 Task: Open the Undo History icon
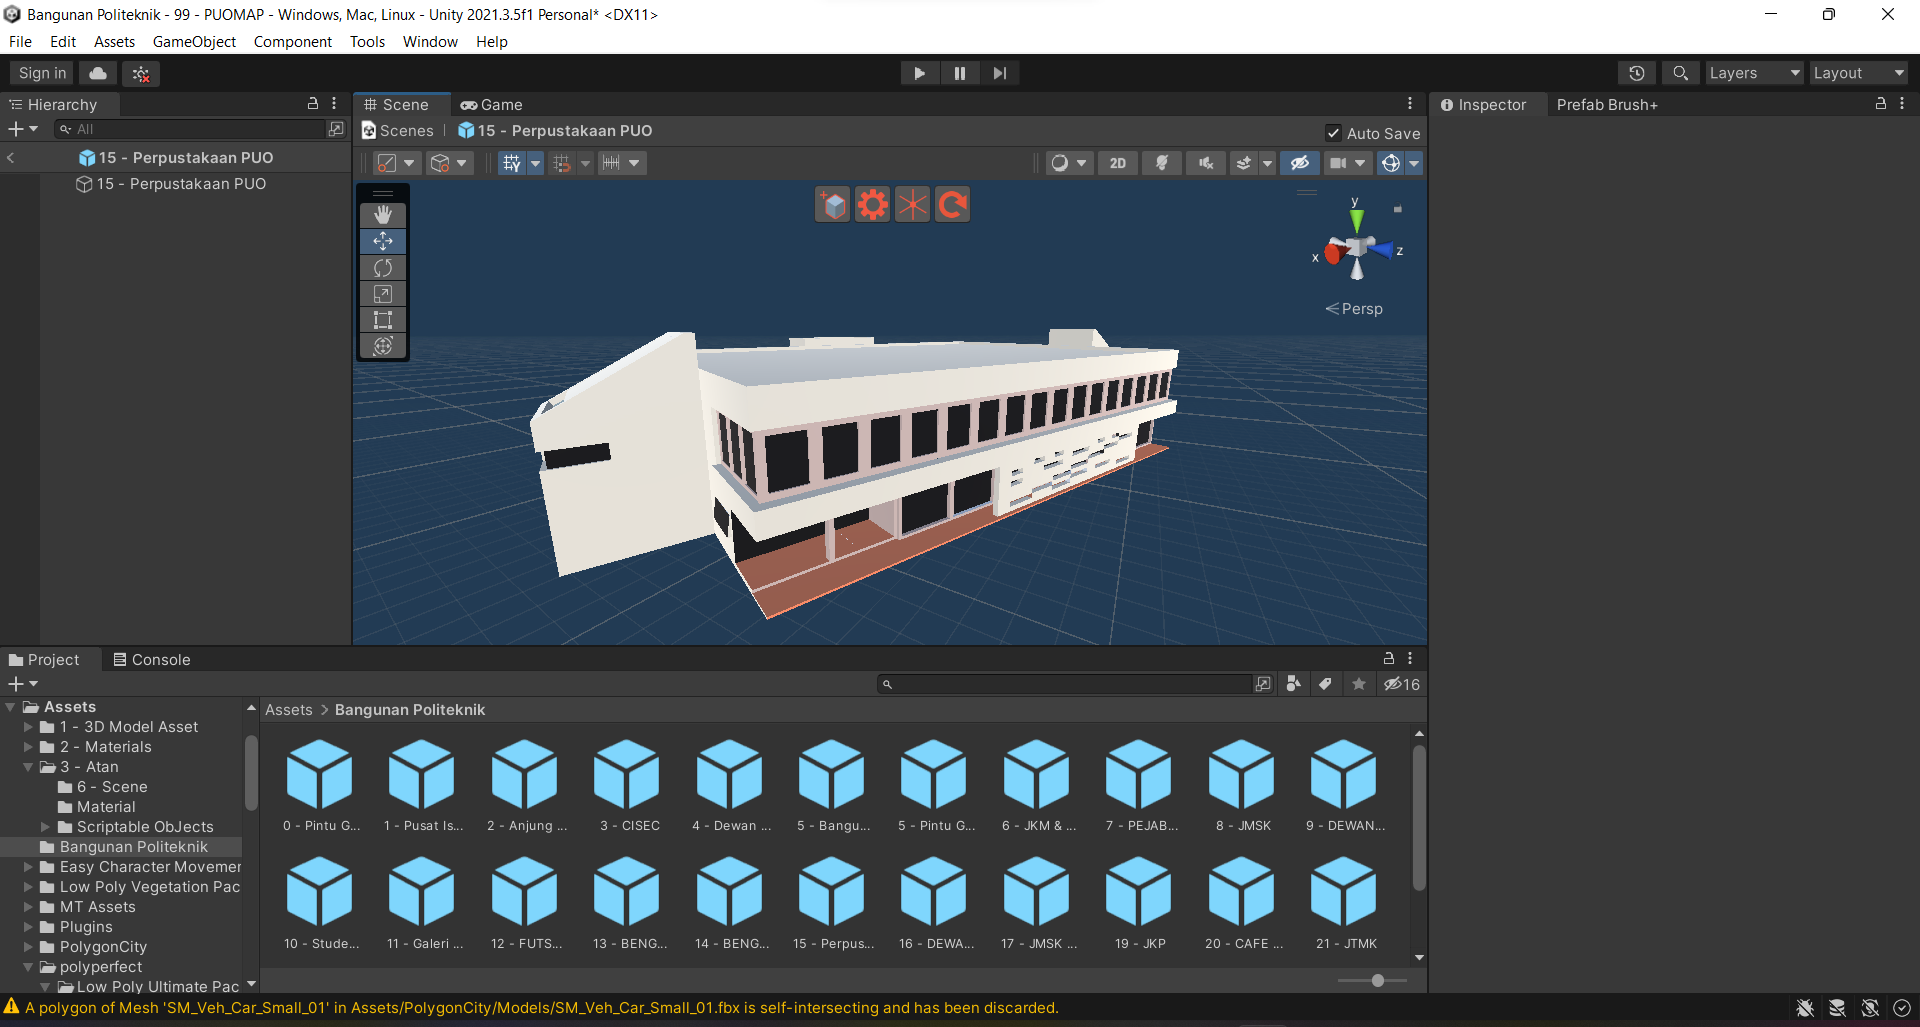[x=1637, y=73]
